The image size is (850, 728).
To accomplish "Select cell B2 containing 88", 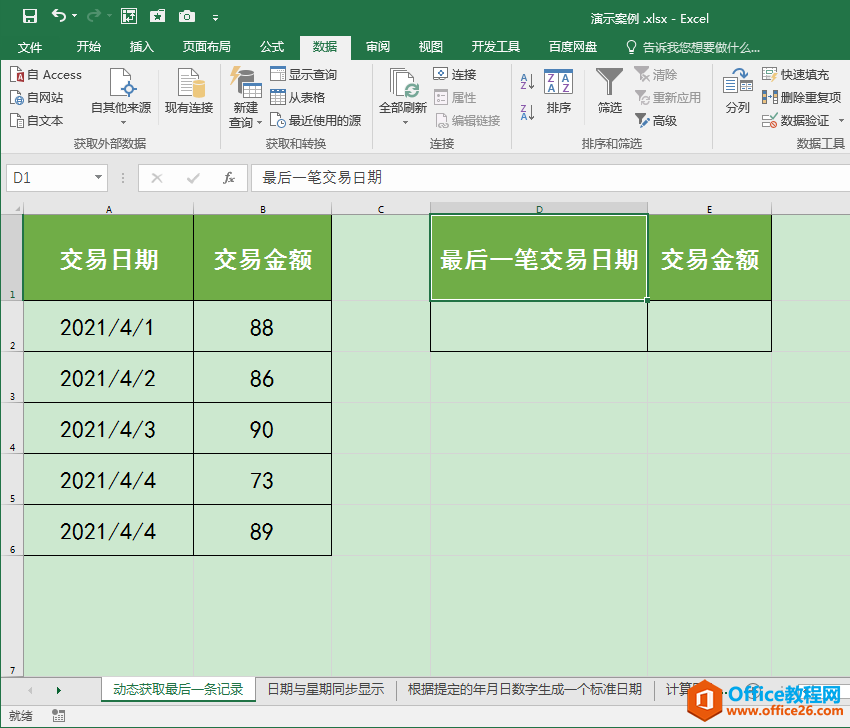I will (x=262, y=327).
